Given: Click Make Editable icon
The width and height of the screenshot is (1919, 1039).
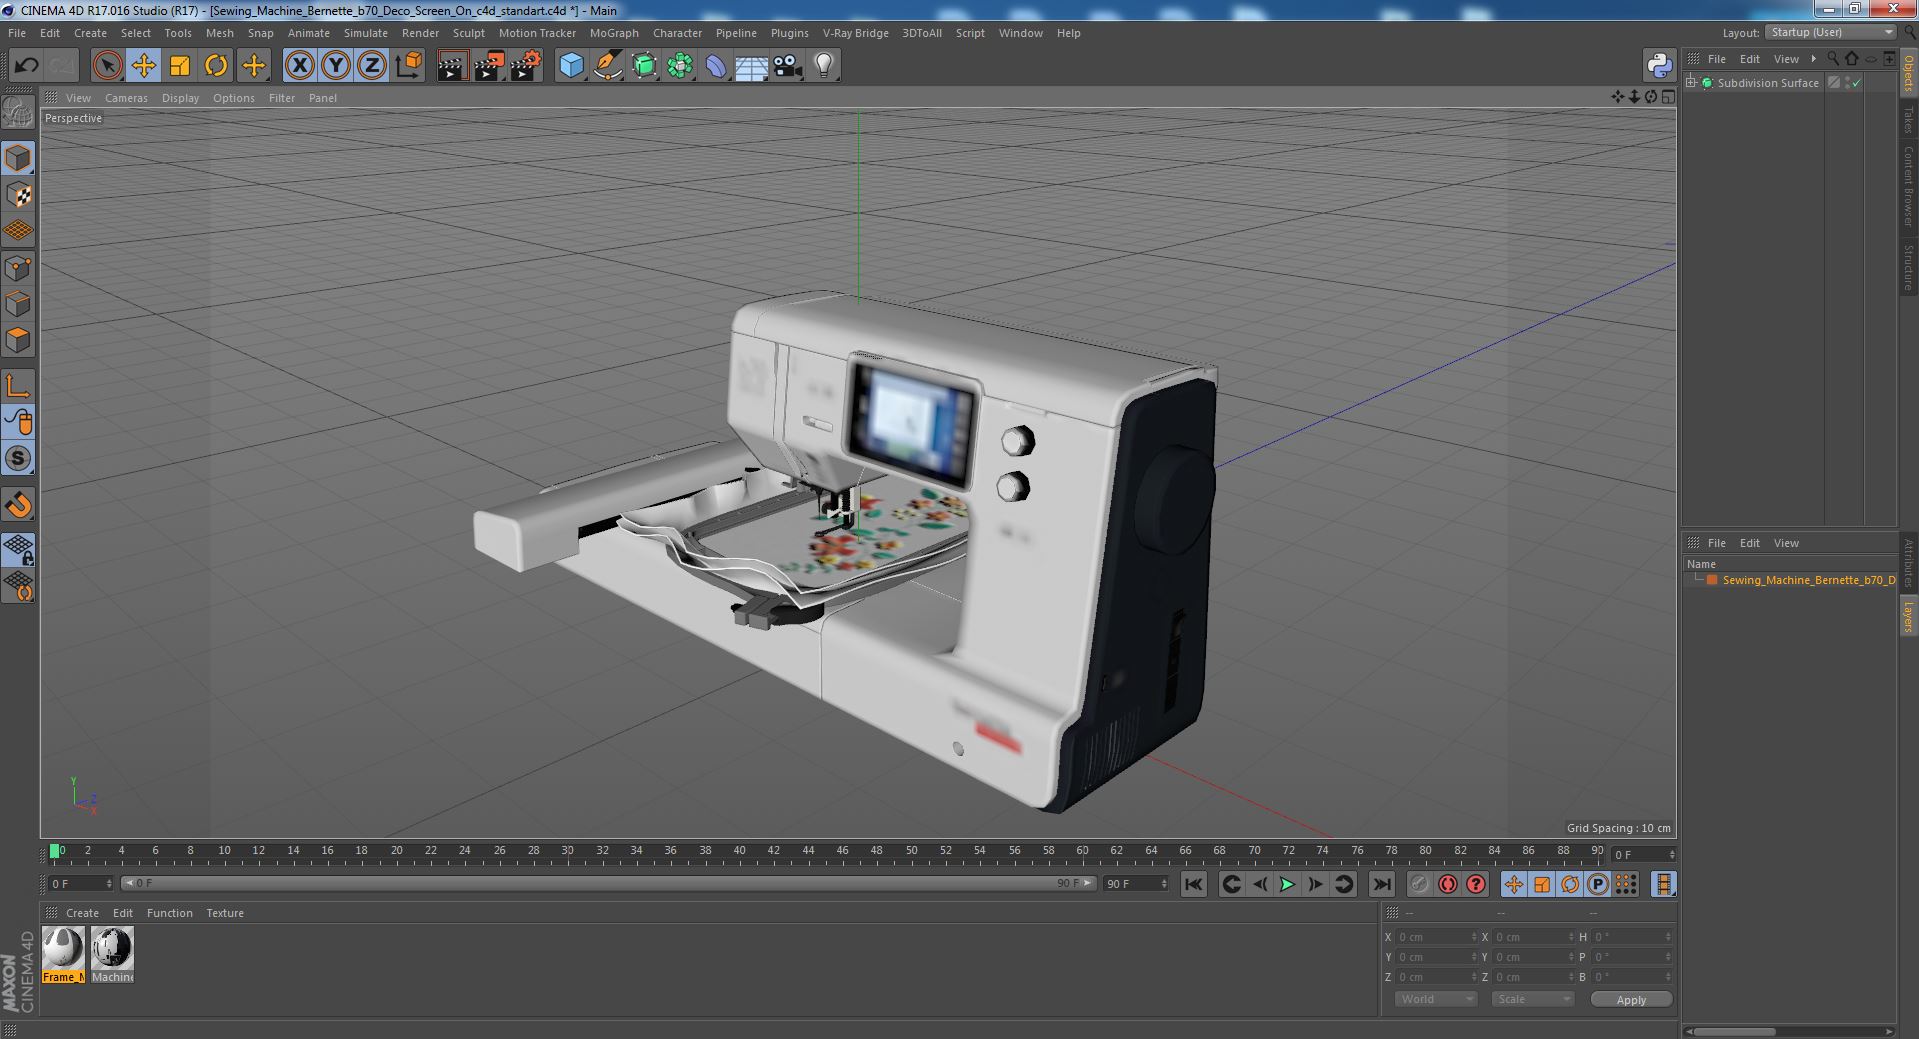Looking at the screenshot, I should tap(18, 113).
